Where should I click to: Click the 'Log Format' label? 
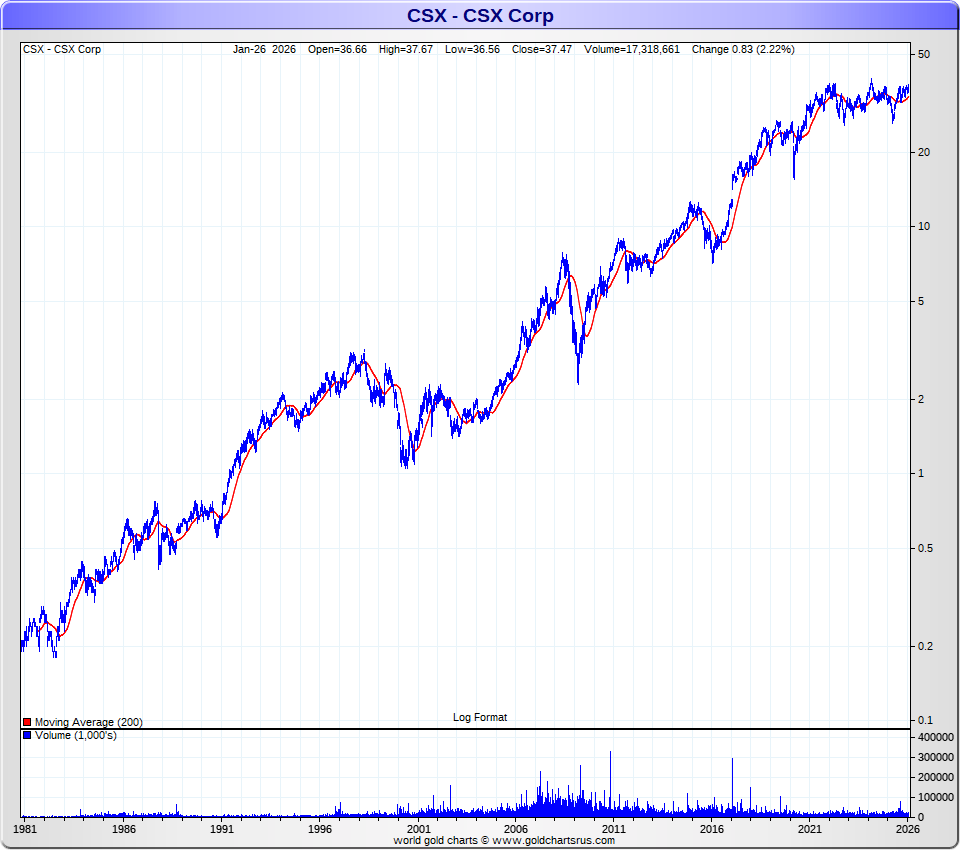coord(480,717)
